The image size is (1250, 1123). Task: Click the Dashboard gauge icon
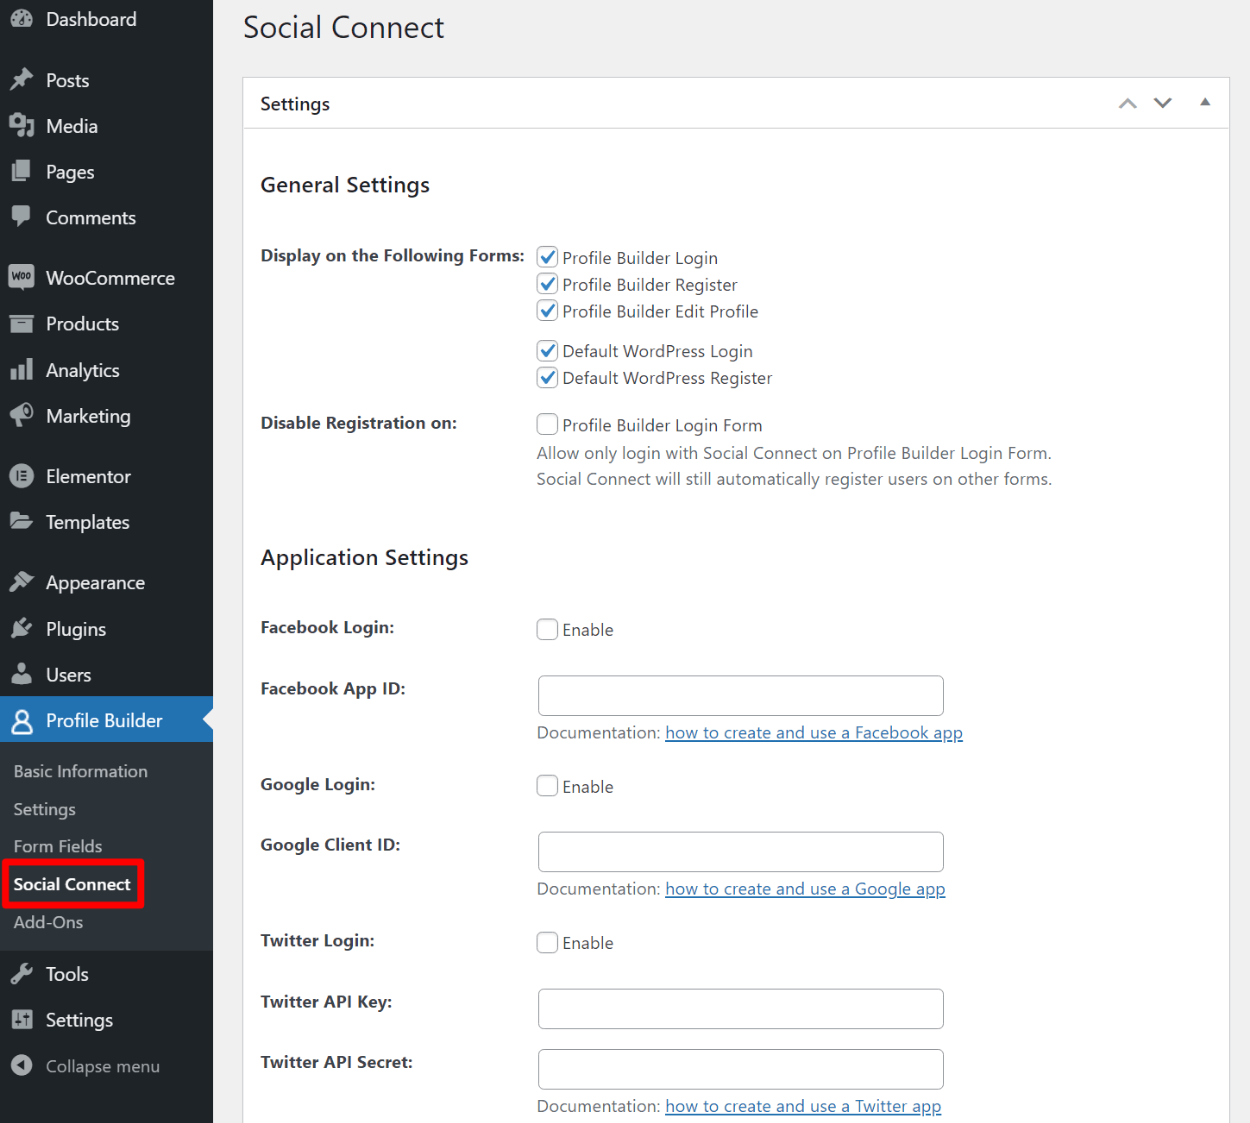[21, 19]
